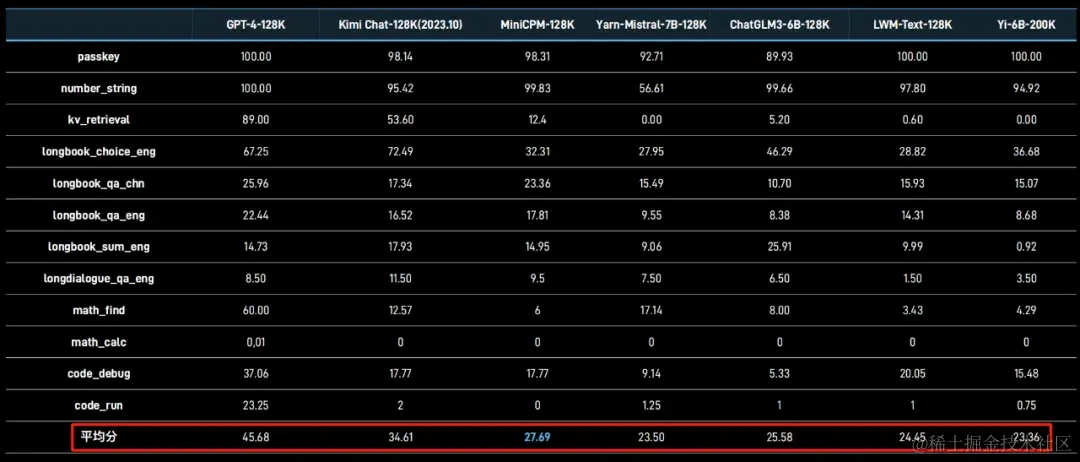Click the number_string score 95.42
The image size is (1080, 462).
click(400, 89)
